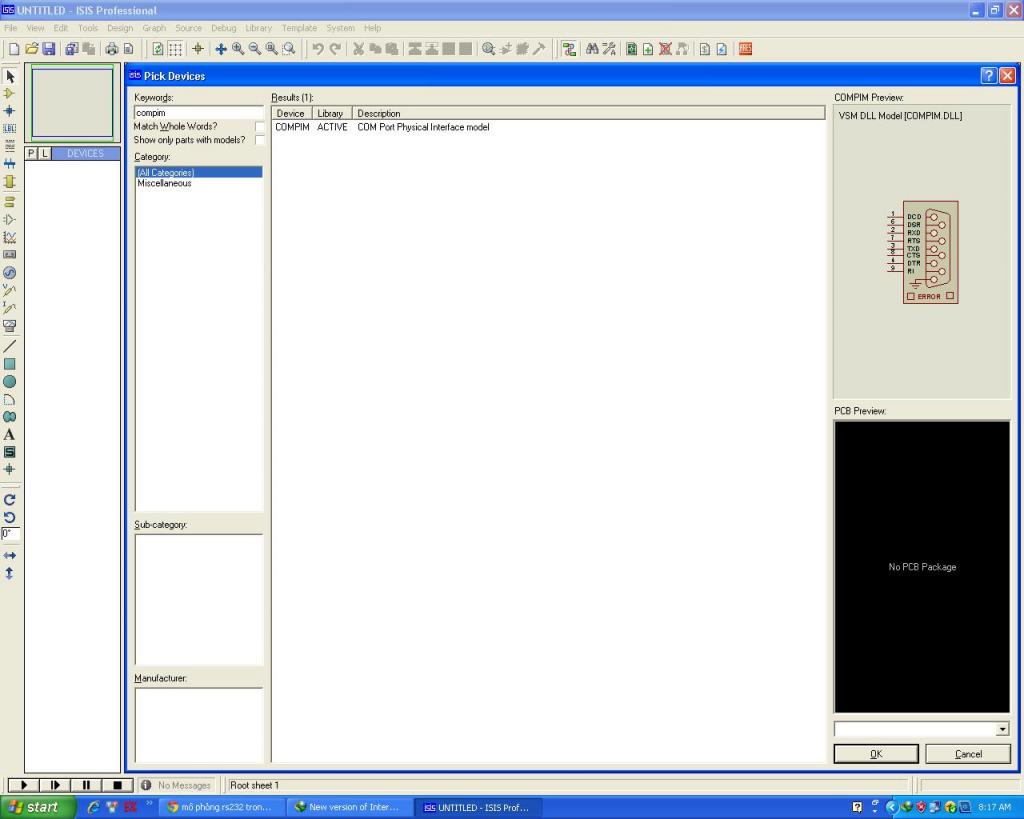The image size is (1024, 819).
Task: Click the Keywords field containing compim
Action: click(199, 113)
